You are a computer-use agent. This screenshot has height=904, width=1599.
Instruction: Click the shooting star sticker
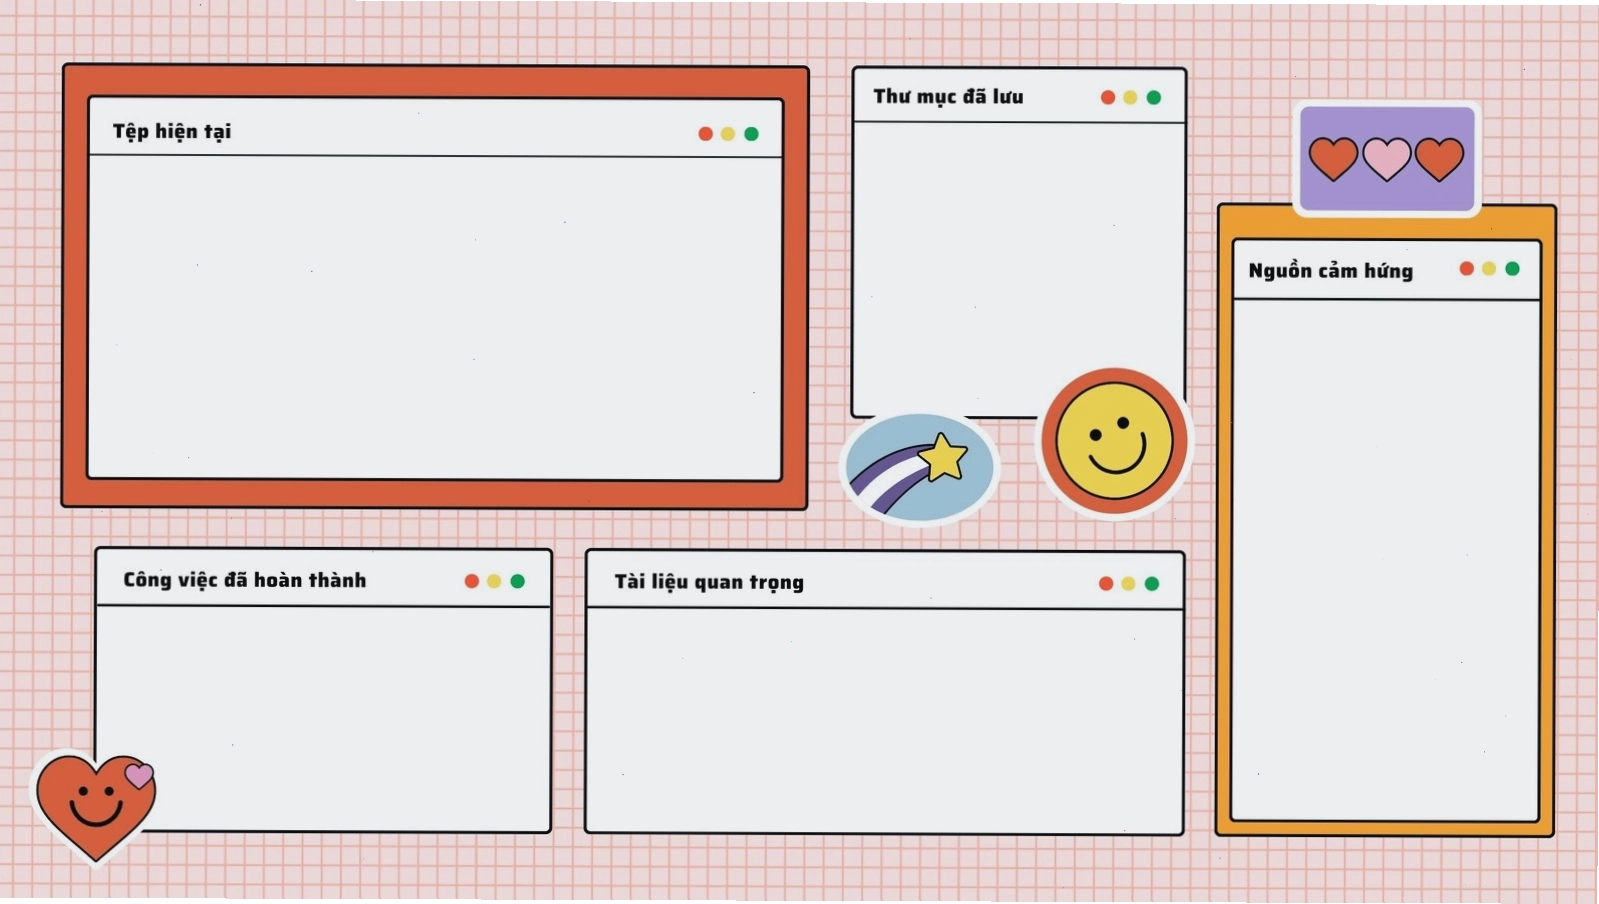pyautogui.click(x=920, y=467)
